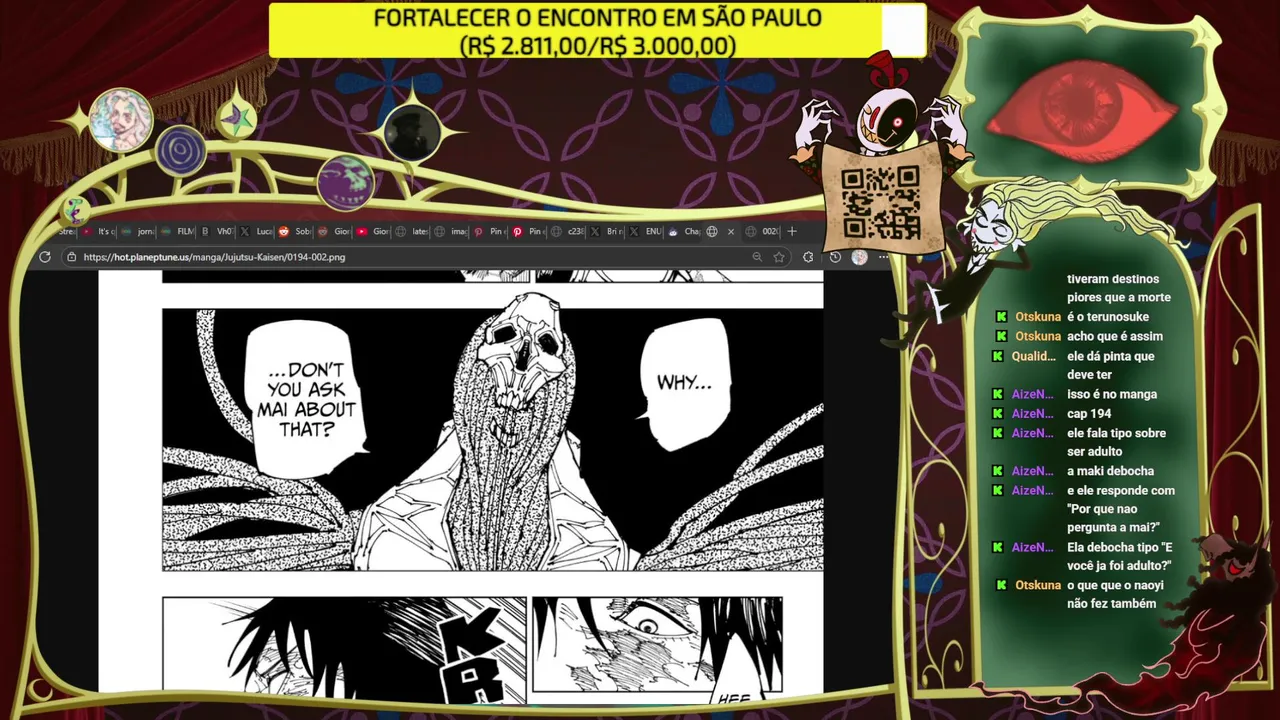The width and height of the screenshot is (1280, 720).
Task: Switch to the "Vh0" tab
Action: 218,231
